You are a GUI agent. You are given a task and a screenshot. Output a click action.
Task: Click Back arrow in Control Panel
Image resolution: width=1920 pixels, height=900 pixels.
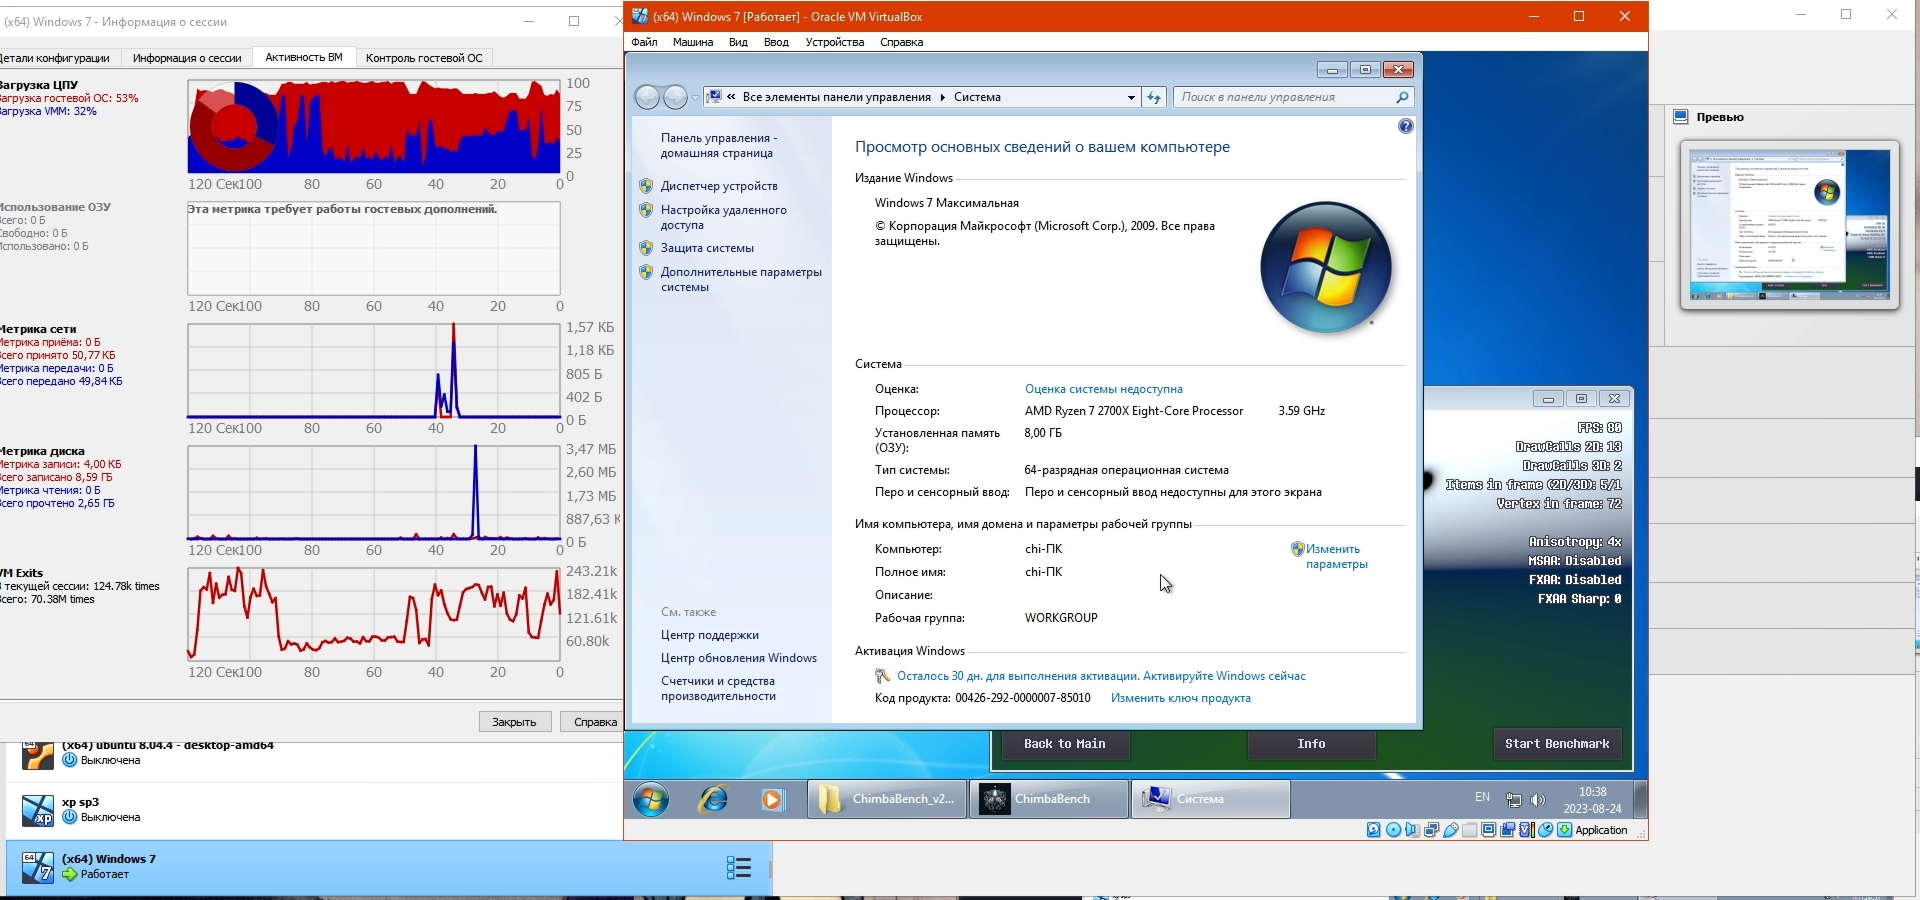(648, 97)
